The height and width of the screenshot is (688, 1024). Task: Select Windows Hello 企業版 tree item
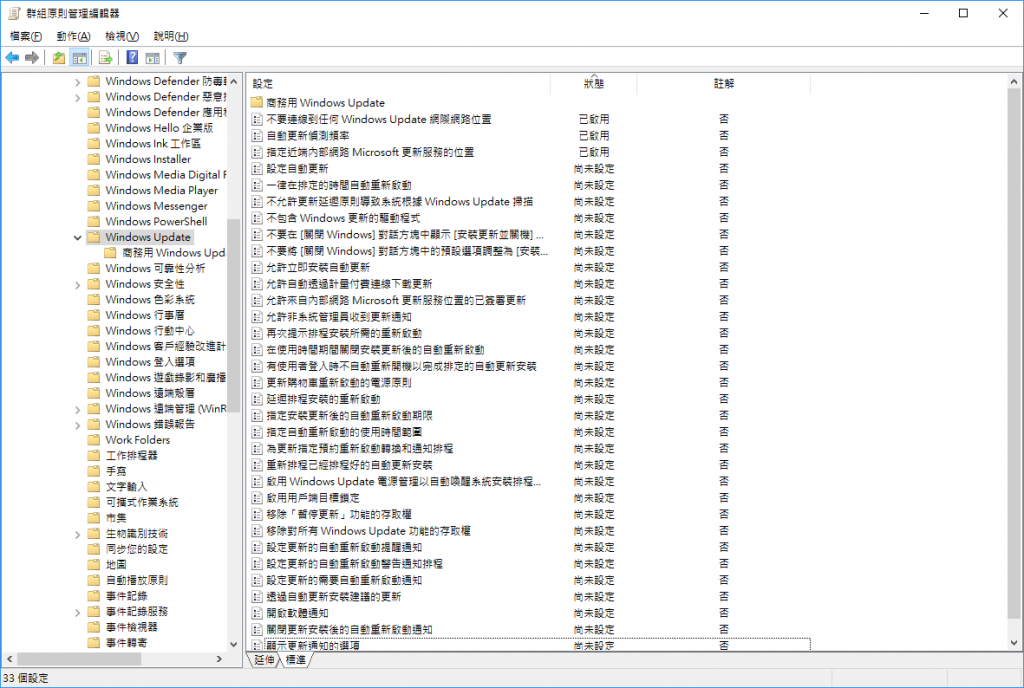159,128
